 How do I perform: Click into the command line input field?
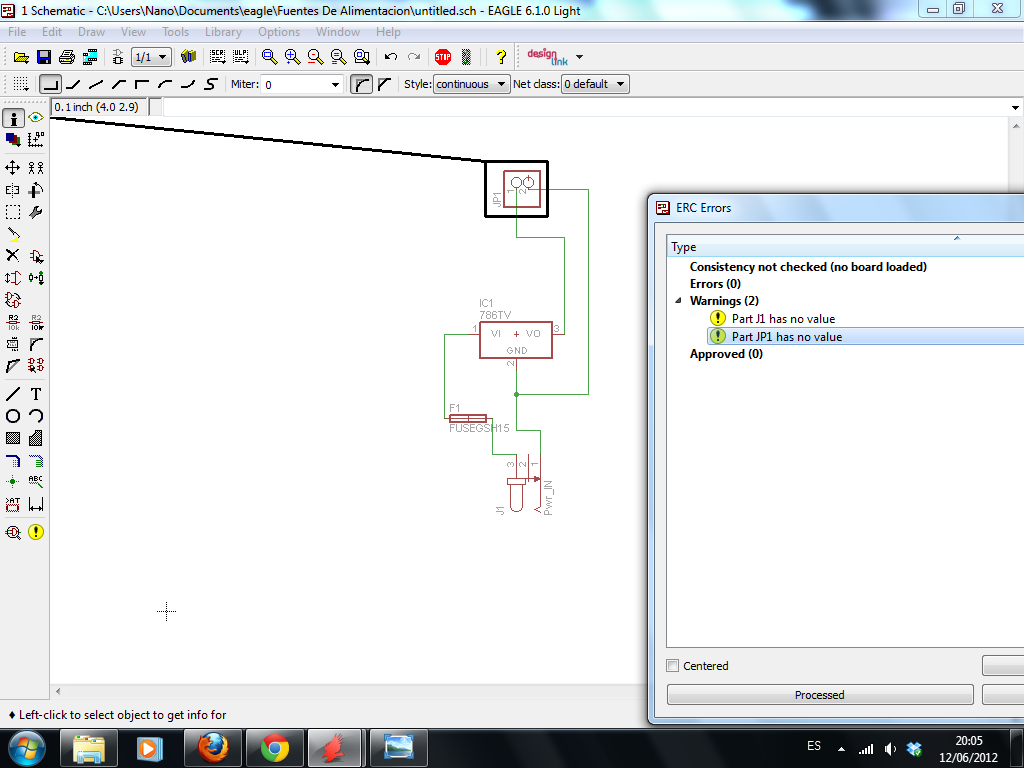(584, 107)
